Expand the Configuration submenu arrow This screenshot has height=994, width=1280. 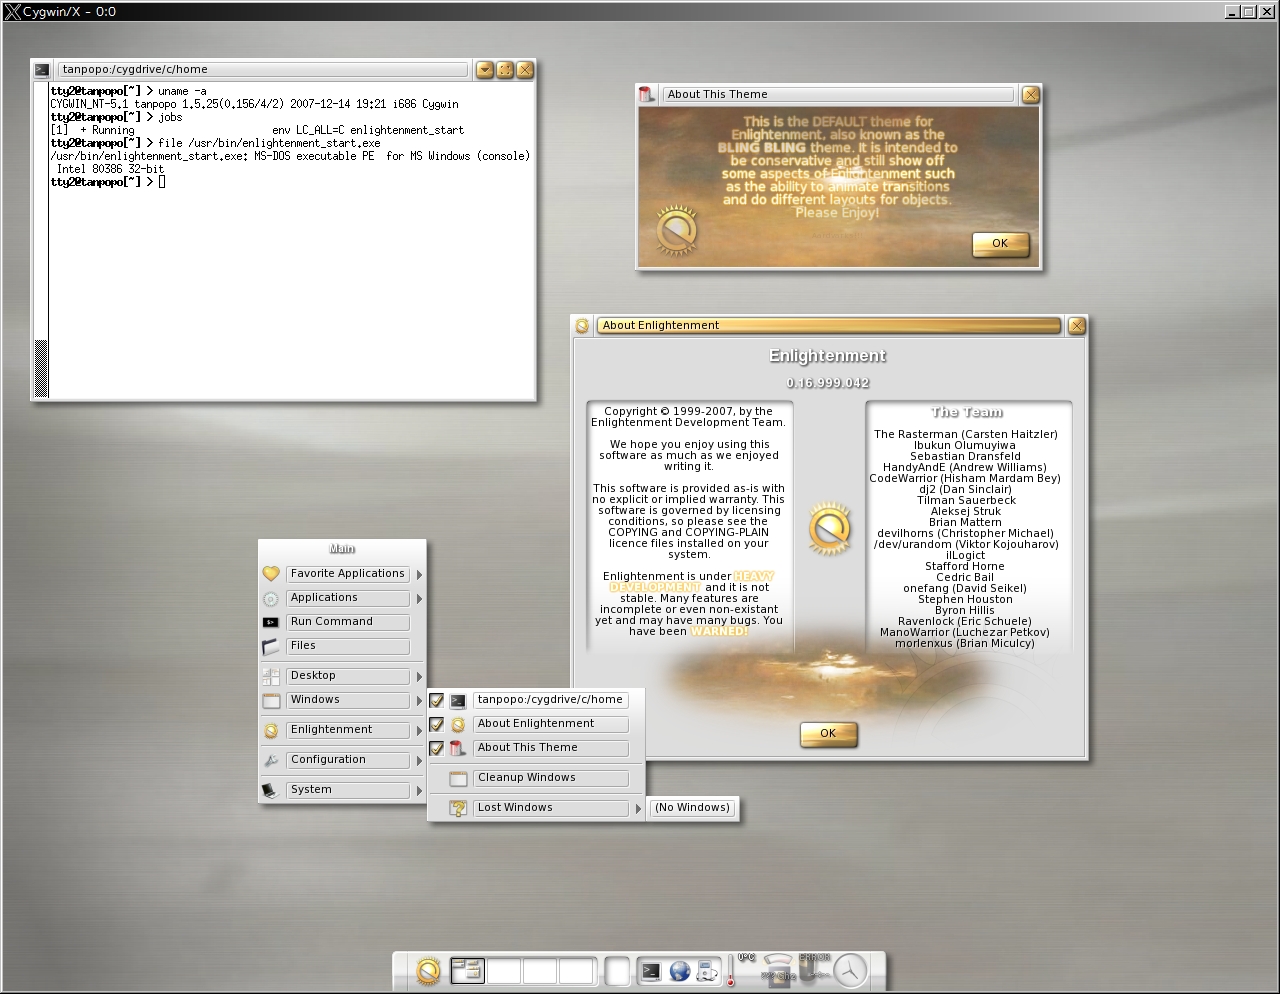tap(419, 761)
